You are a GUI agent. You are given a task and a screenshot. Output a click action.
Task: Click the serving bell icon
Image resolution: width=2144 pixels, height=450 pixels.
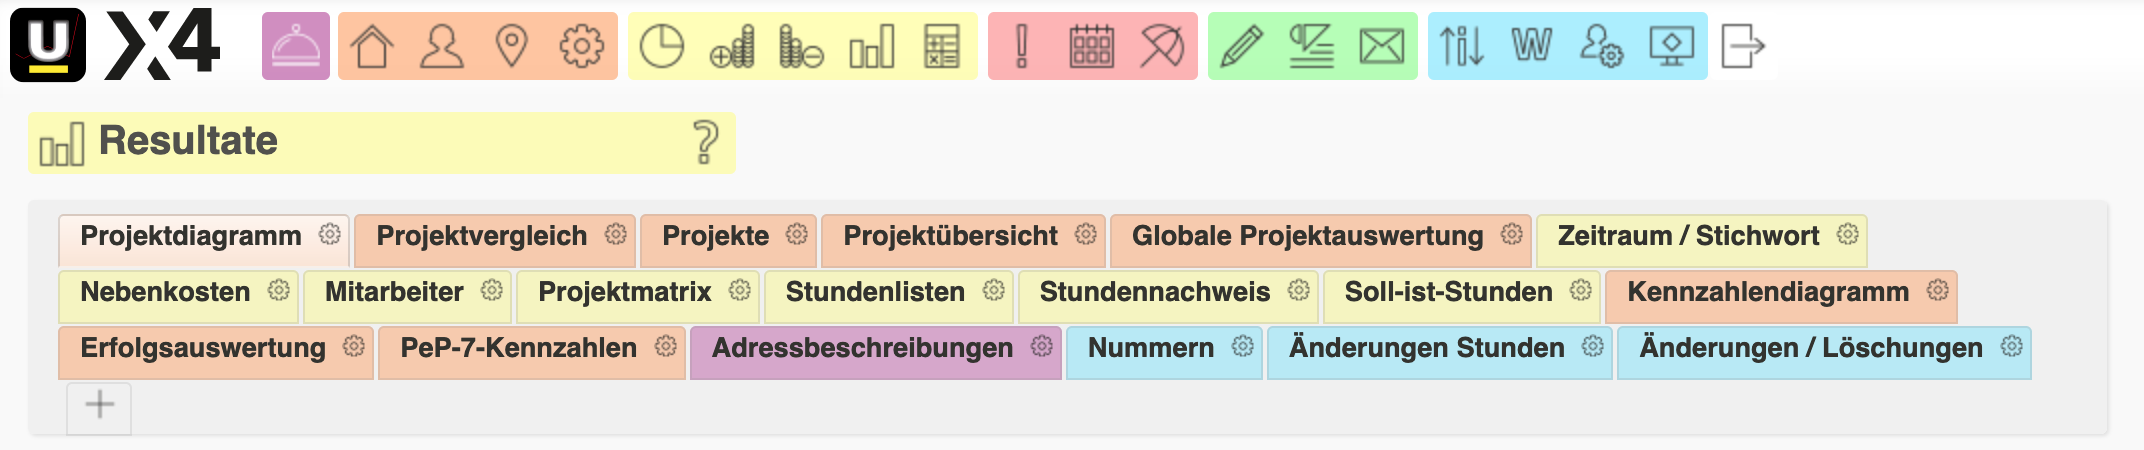(x=296, y=47)
